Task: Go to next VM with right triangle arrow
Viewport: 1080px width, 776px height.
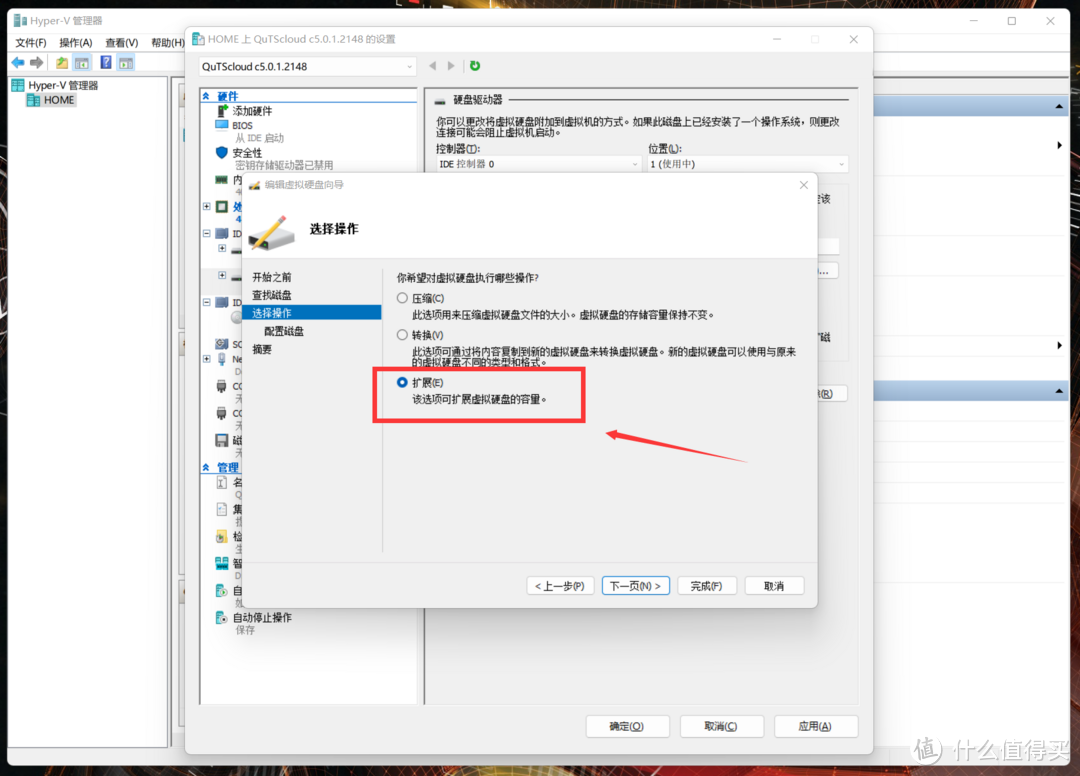Action: [x=451, y=65]
